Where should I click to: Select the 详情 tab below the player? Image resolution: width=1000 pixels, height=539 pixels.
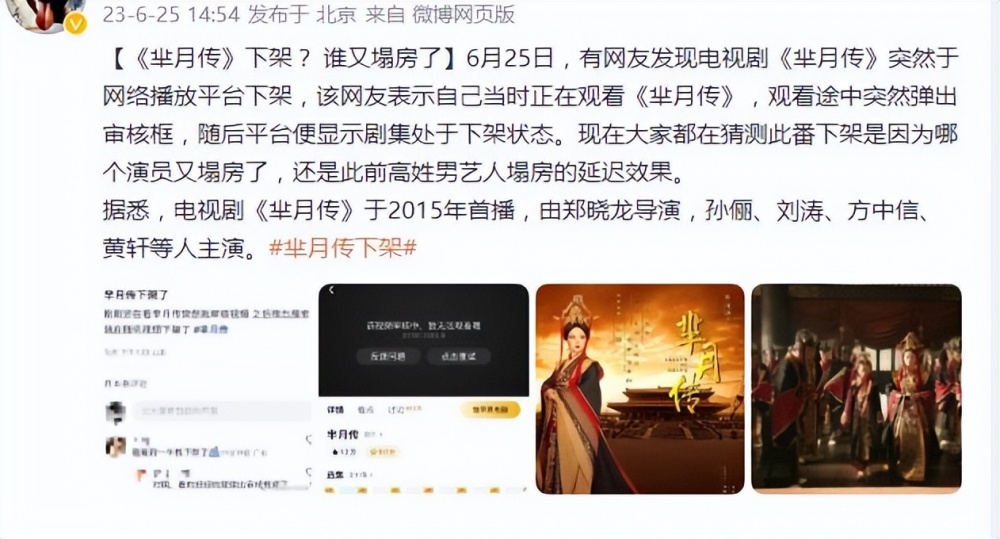click(x=335, y=410)
